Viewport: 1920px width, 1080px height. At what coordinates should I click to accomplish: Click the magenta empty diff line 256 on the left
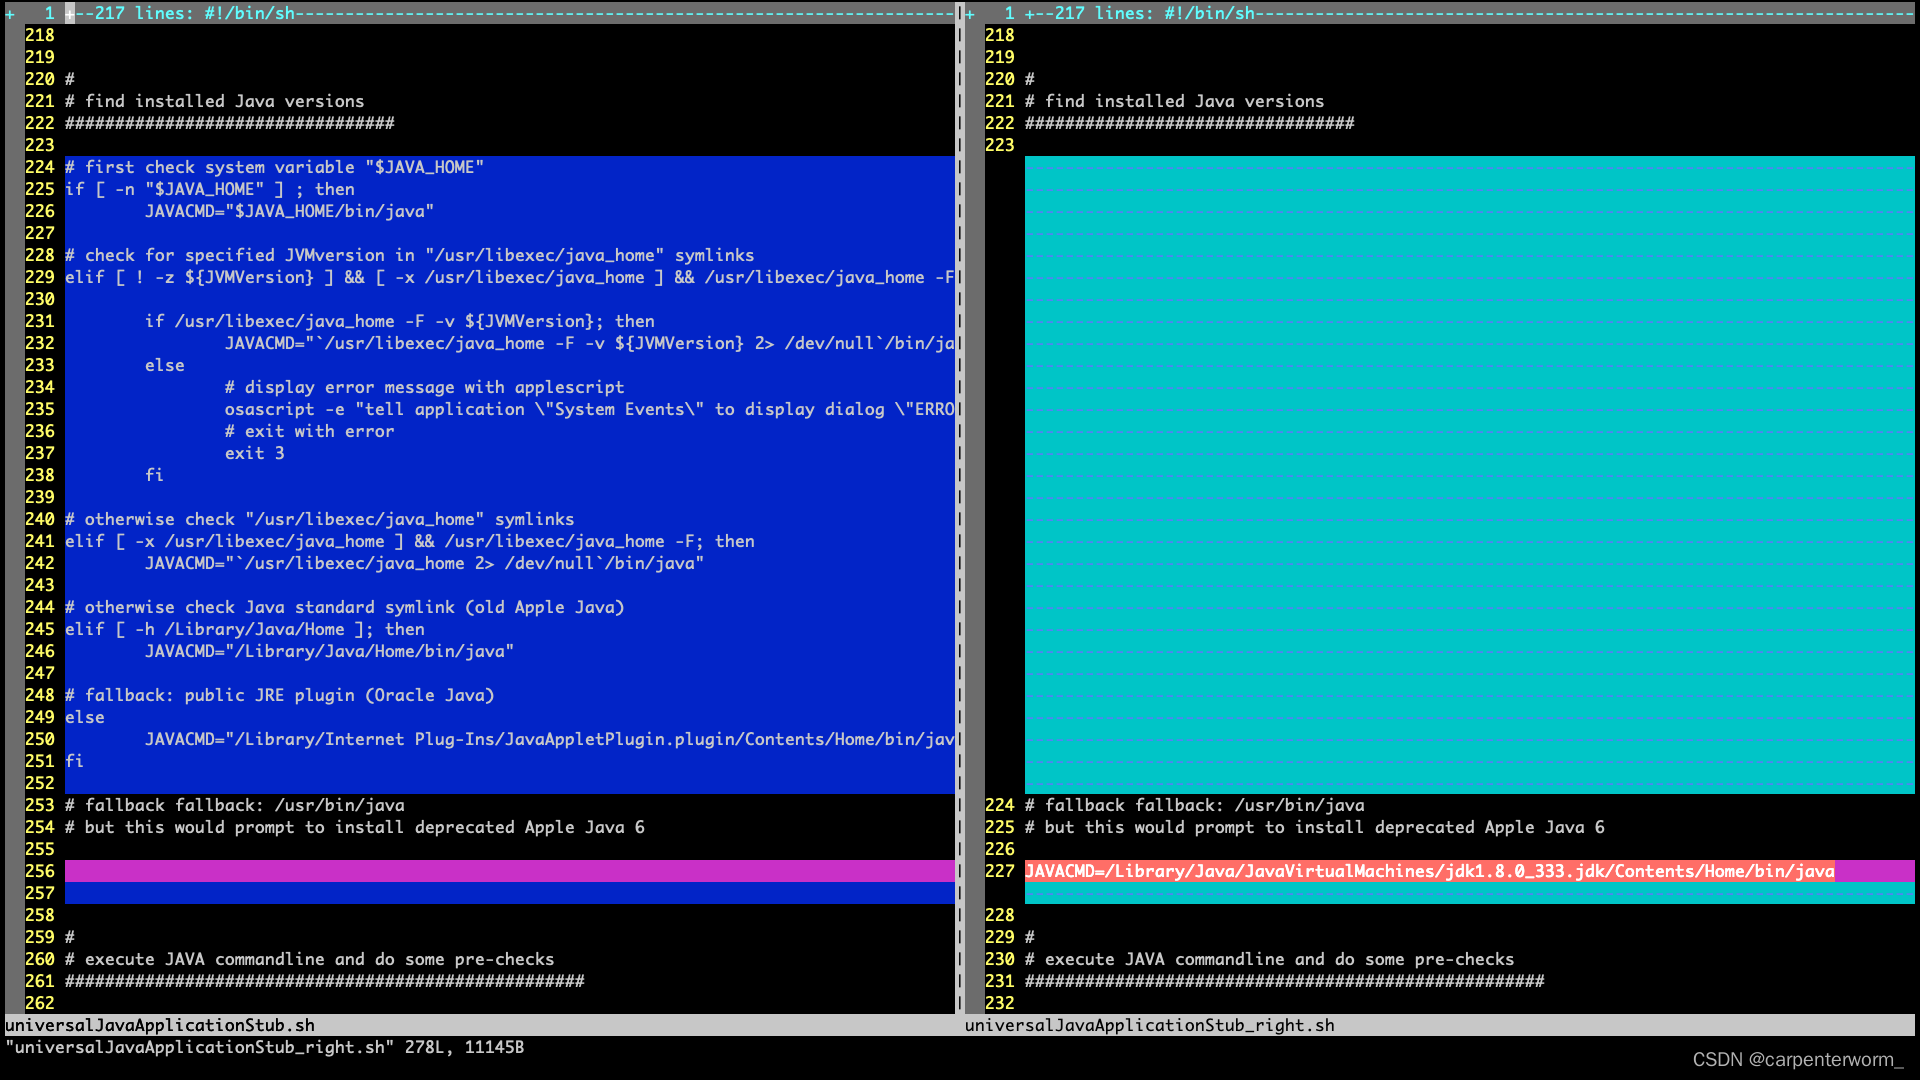click(x=500, y=871)
